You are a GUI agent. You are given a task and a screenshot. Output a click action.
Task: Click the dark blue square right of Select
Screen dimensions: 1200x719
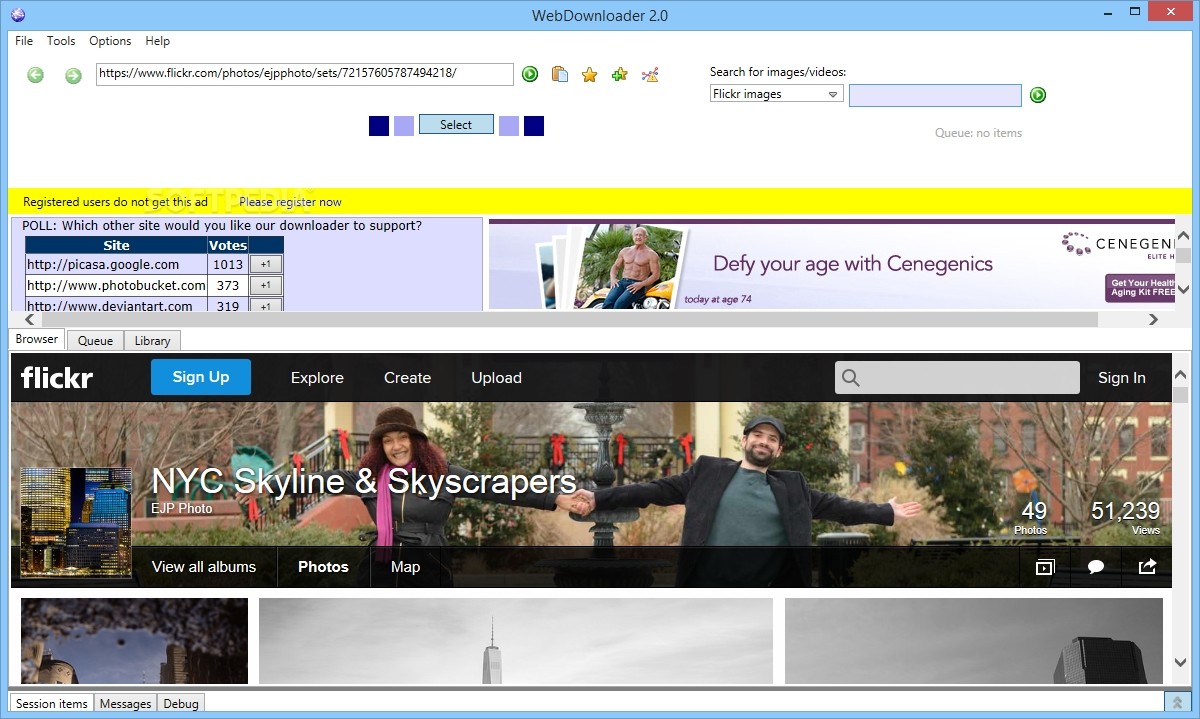click(534, 126)
